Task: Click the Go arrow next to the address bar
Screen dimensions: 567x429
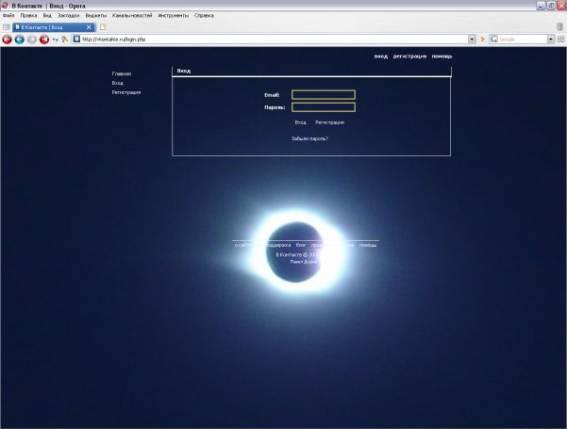Action: pos(482,39)
